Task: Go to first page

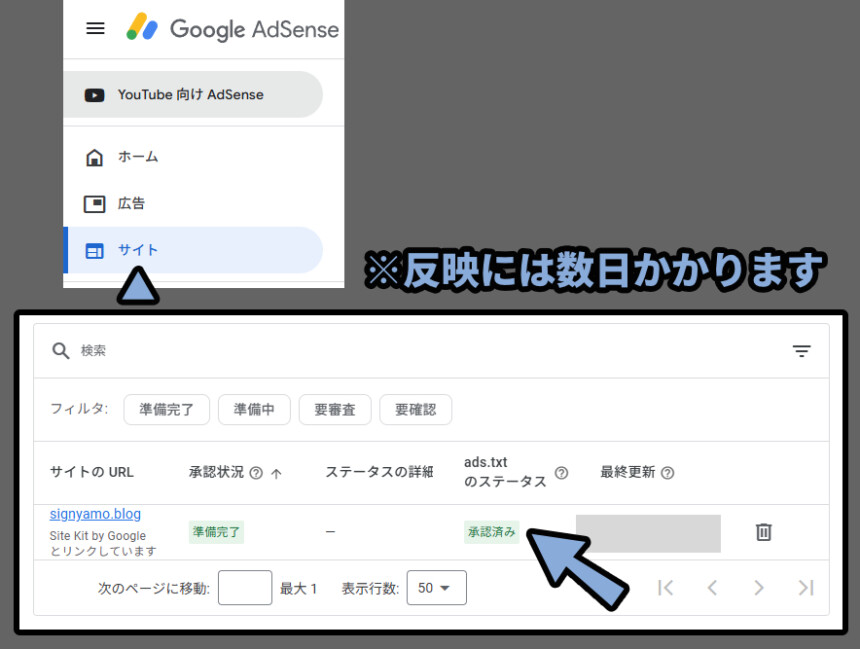Action: click(665, 588)
